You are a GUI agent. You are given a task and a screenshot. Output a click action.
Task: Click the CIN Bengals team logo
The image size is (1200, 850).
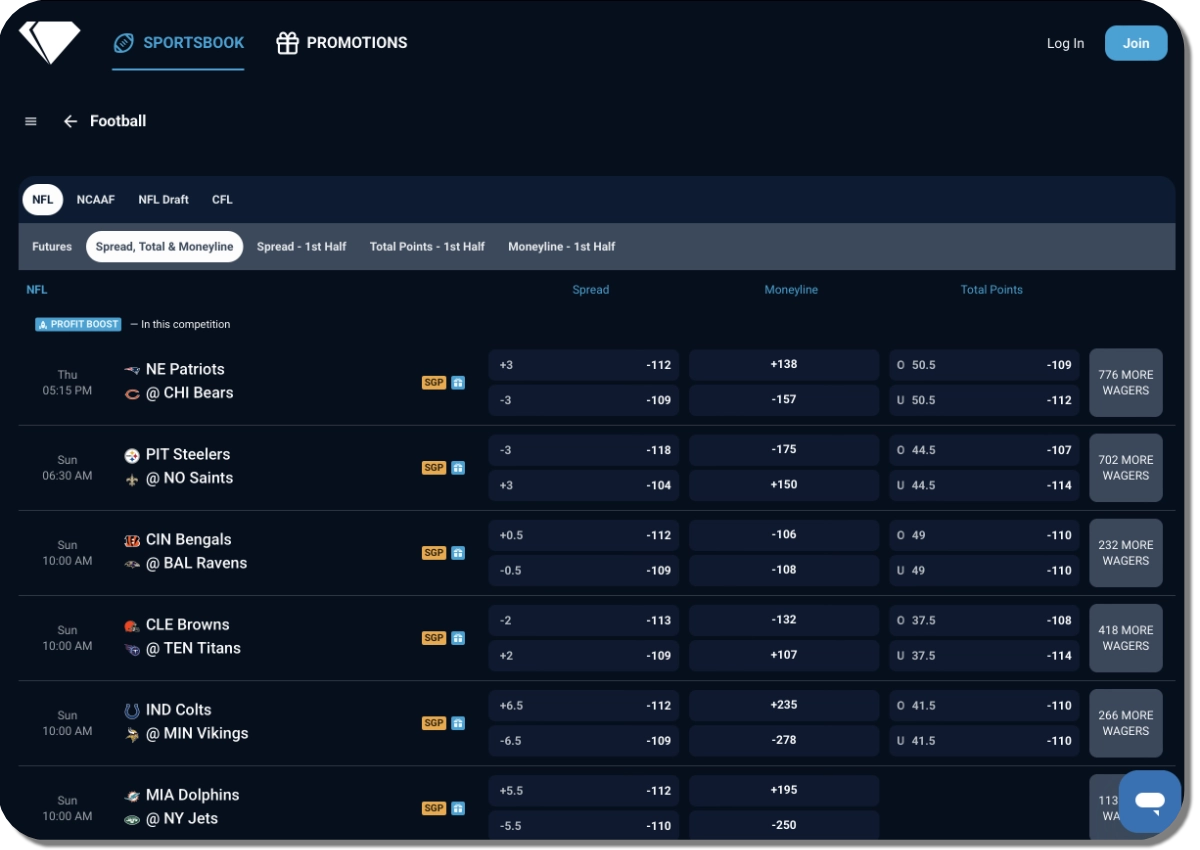(x=132, y=540)
